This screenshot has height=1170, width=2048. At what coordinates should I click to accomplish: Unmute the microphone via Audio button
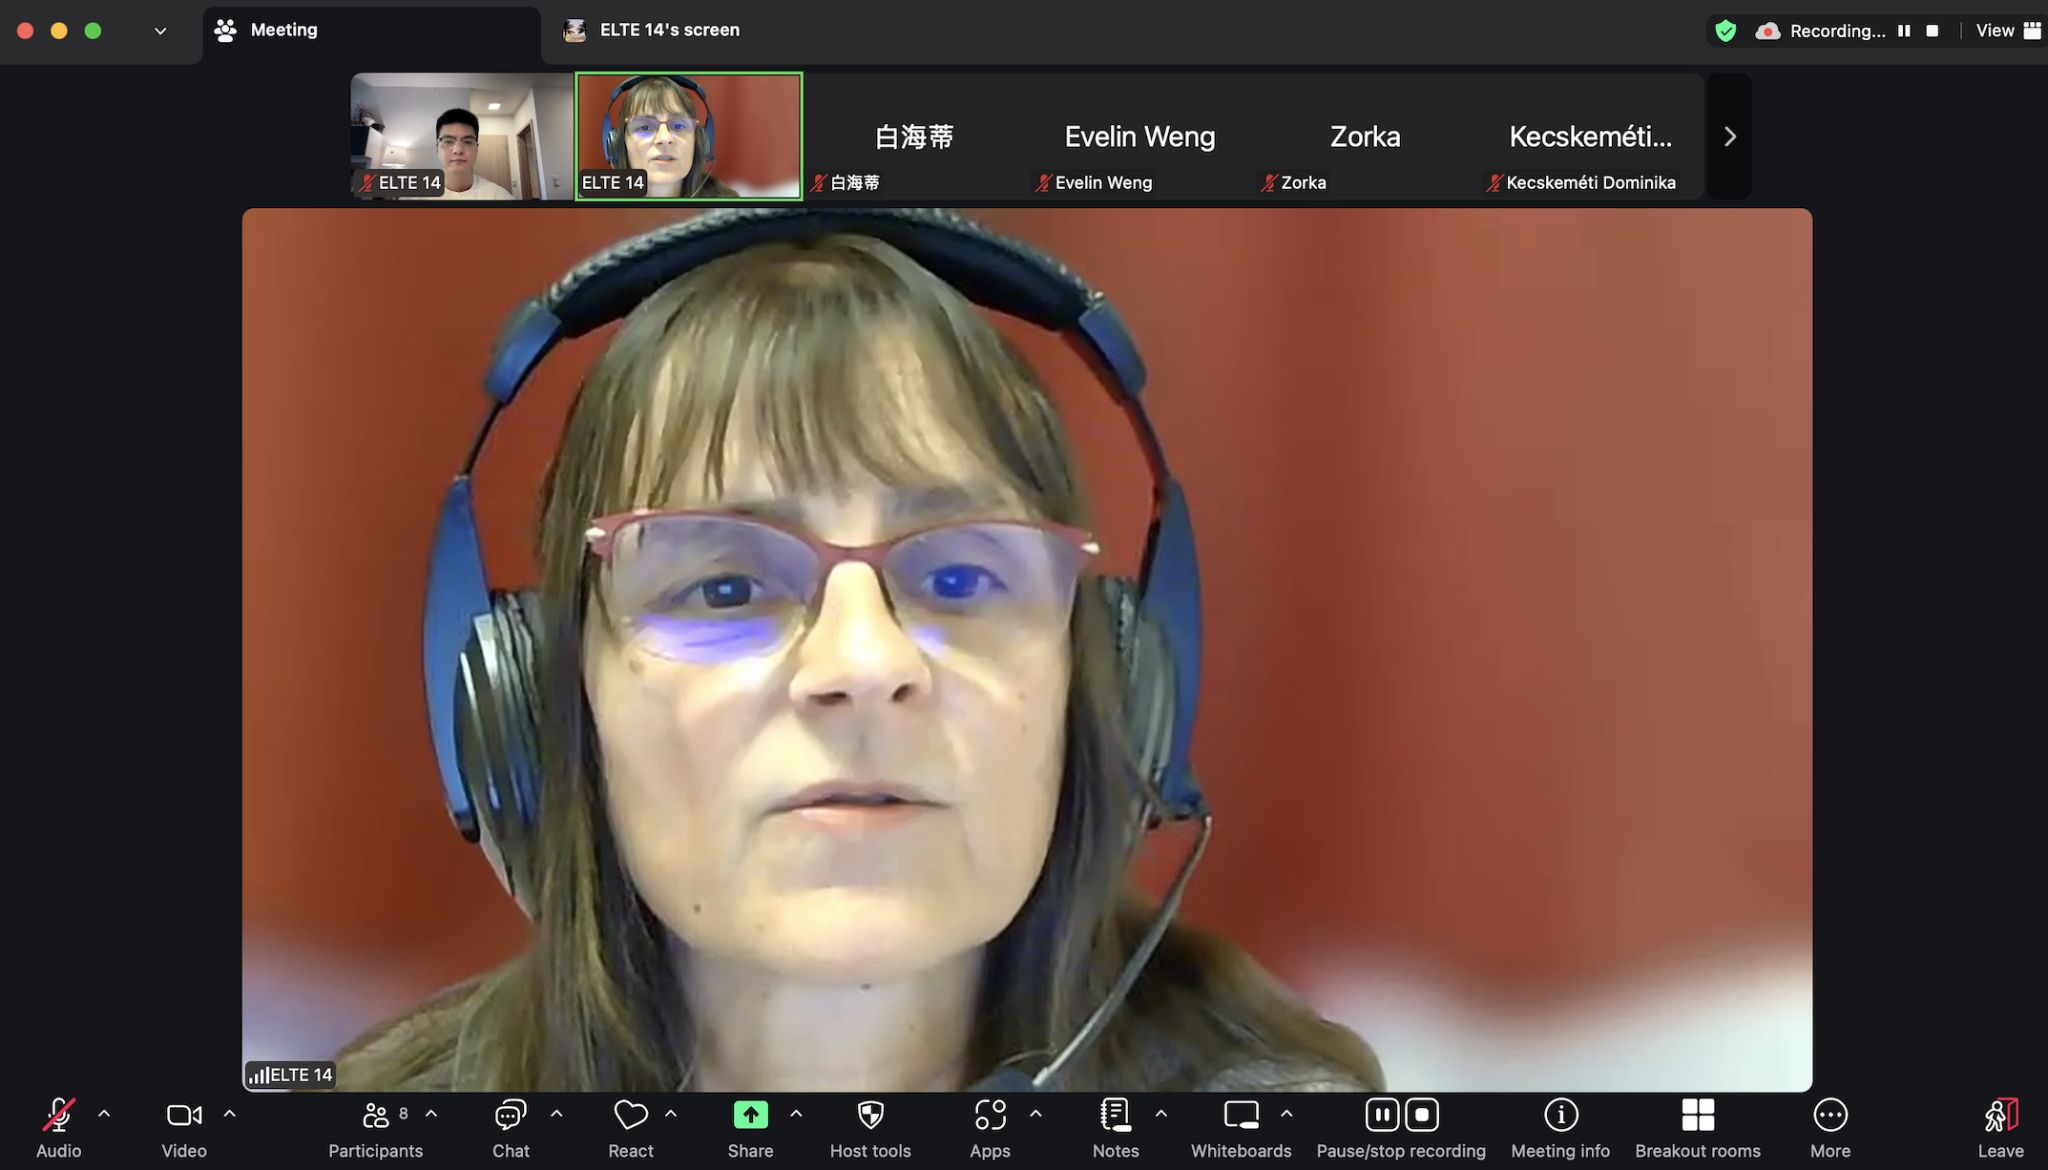[x=58, y=1115]
